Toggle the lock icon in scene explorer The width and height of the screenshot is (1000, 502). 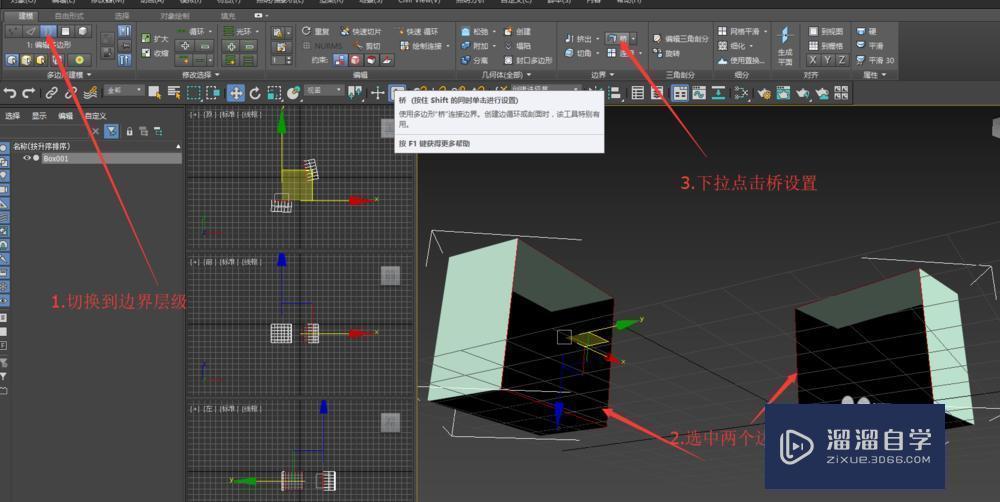click(x=129, y=131)
